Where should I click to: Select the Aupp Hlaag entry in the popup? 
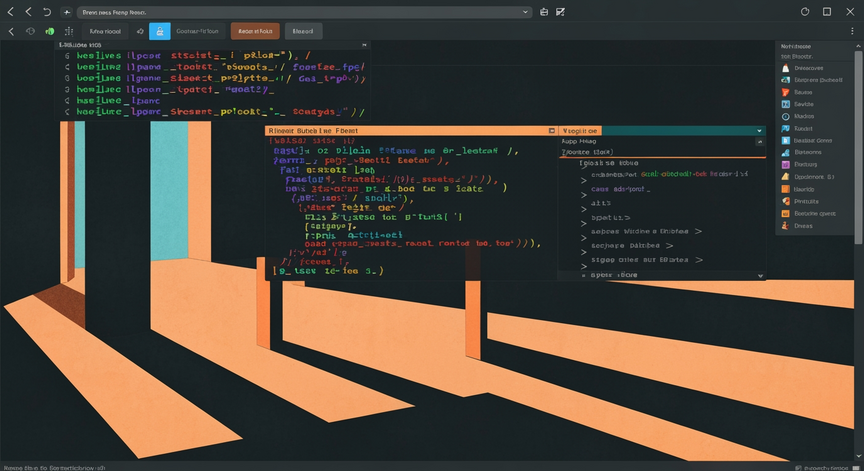(579, 142)
